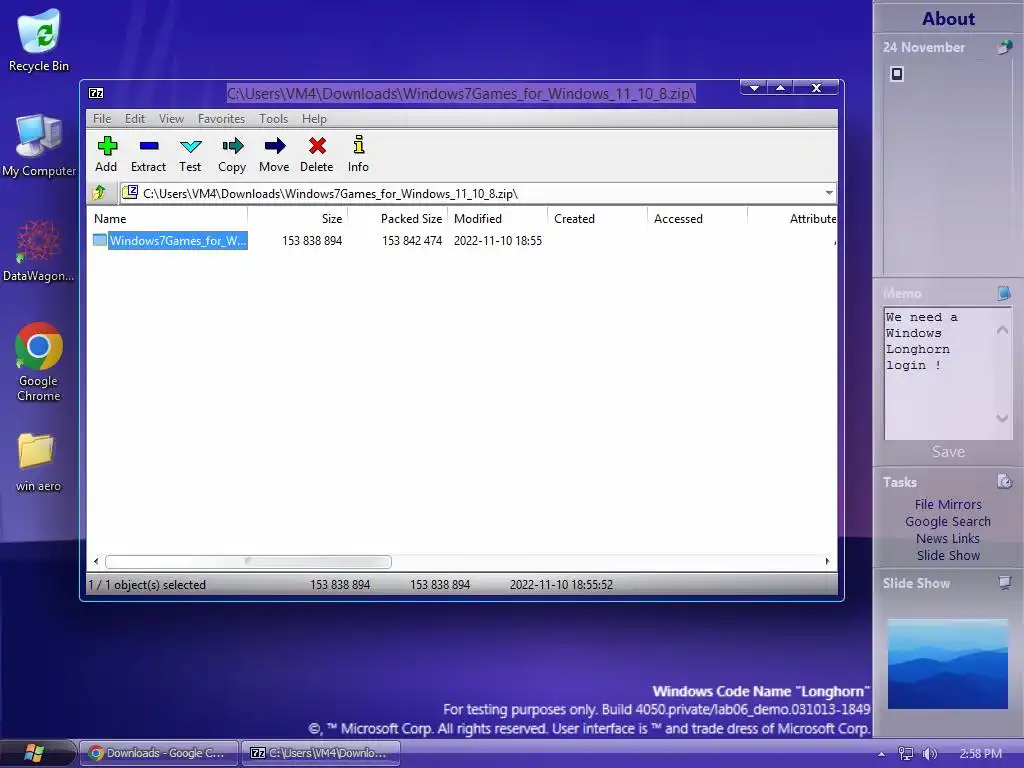The height and width of the screenshot is (768, 1024).
Task: Click the small square under 24 November
Action: point(897,74)
